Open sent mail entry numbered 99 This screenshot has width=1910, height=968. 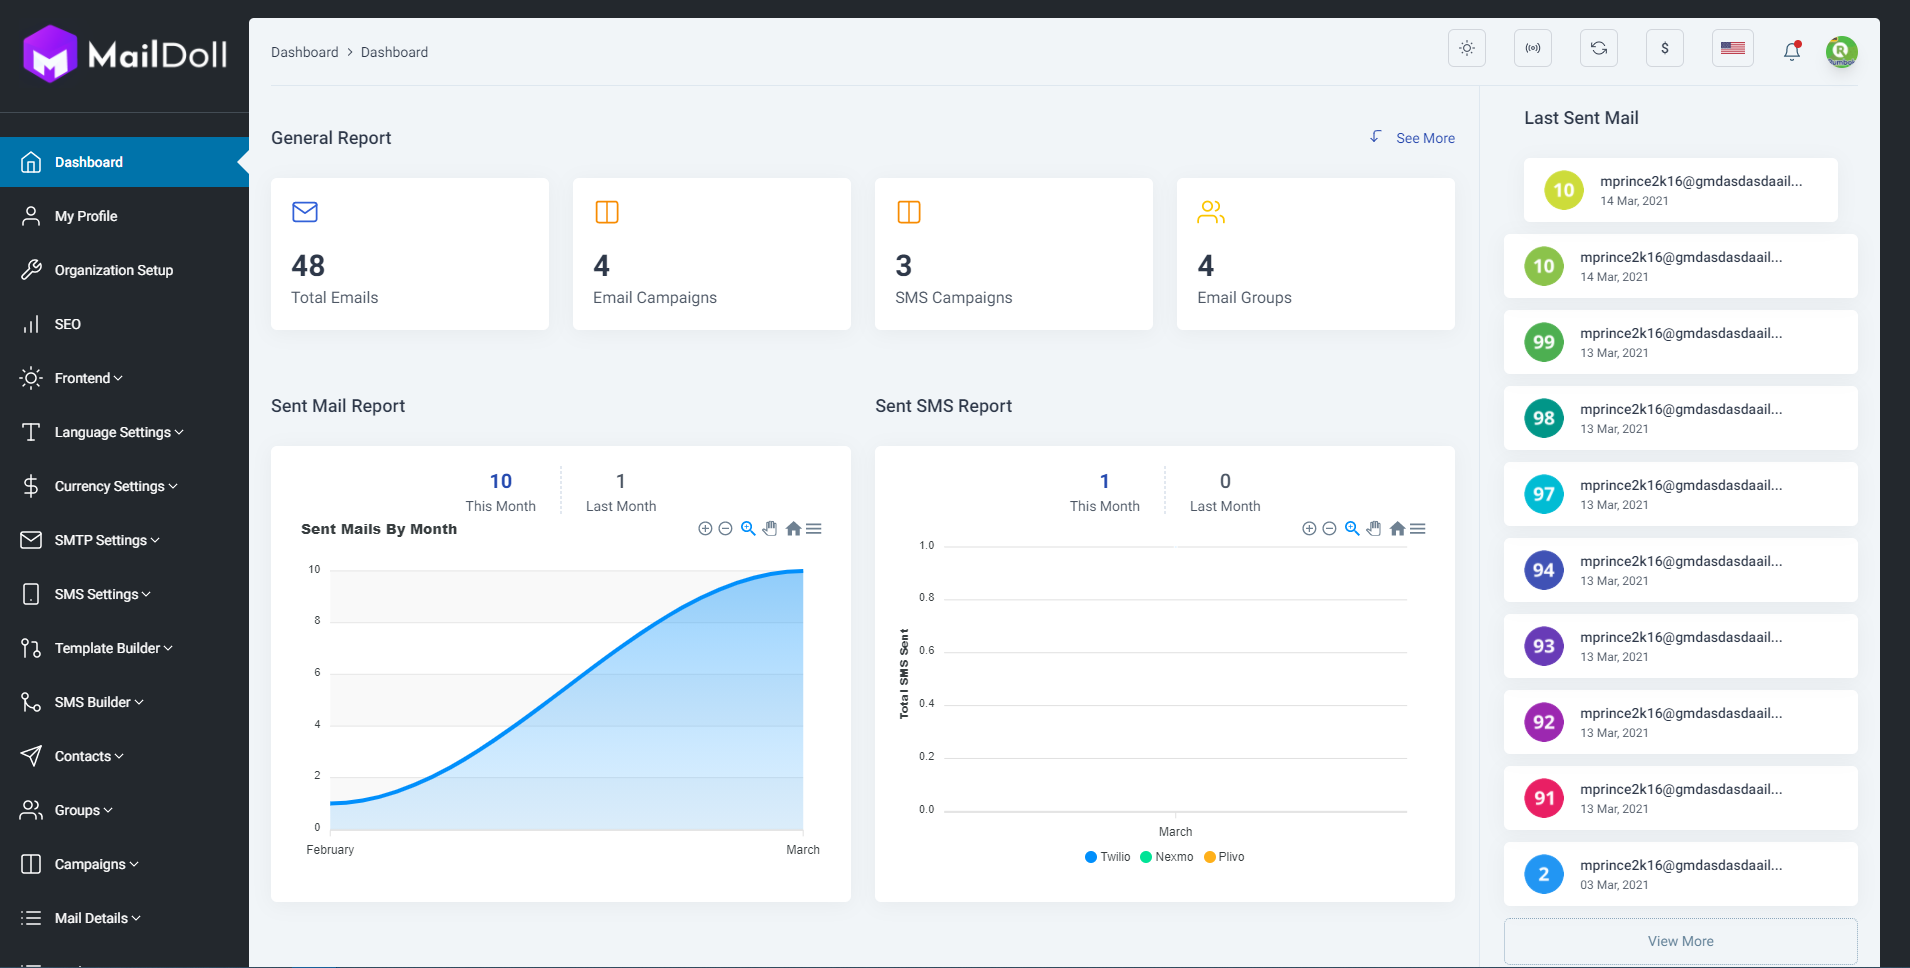[x=1680, y=342]
